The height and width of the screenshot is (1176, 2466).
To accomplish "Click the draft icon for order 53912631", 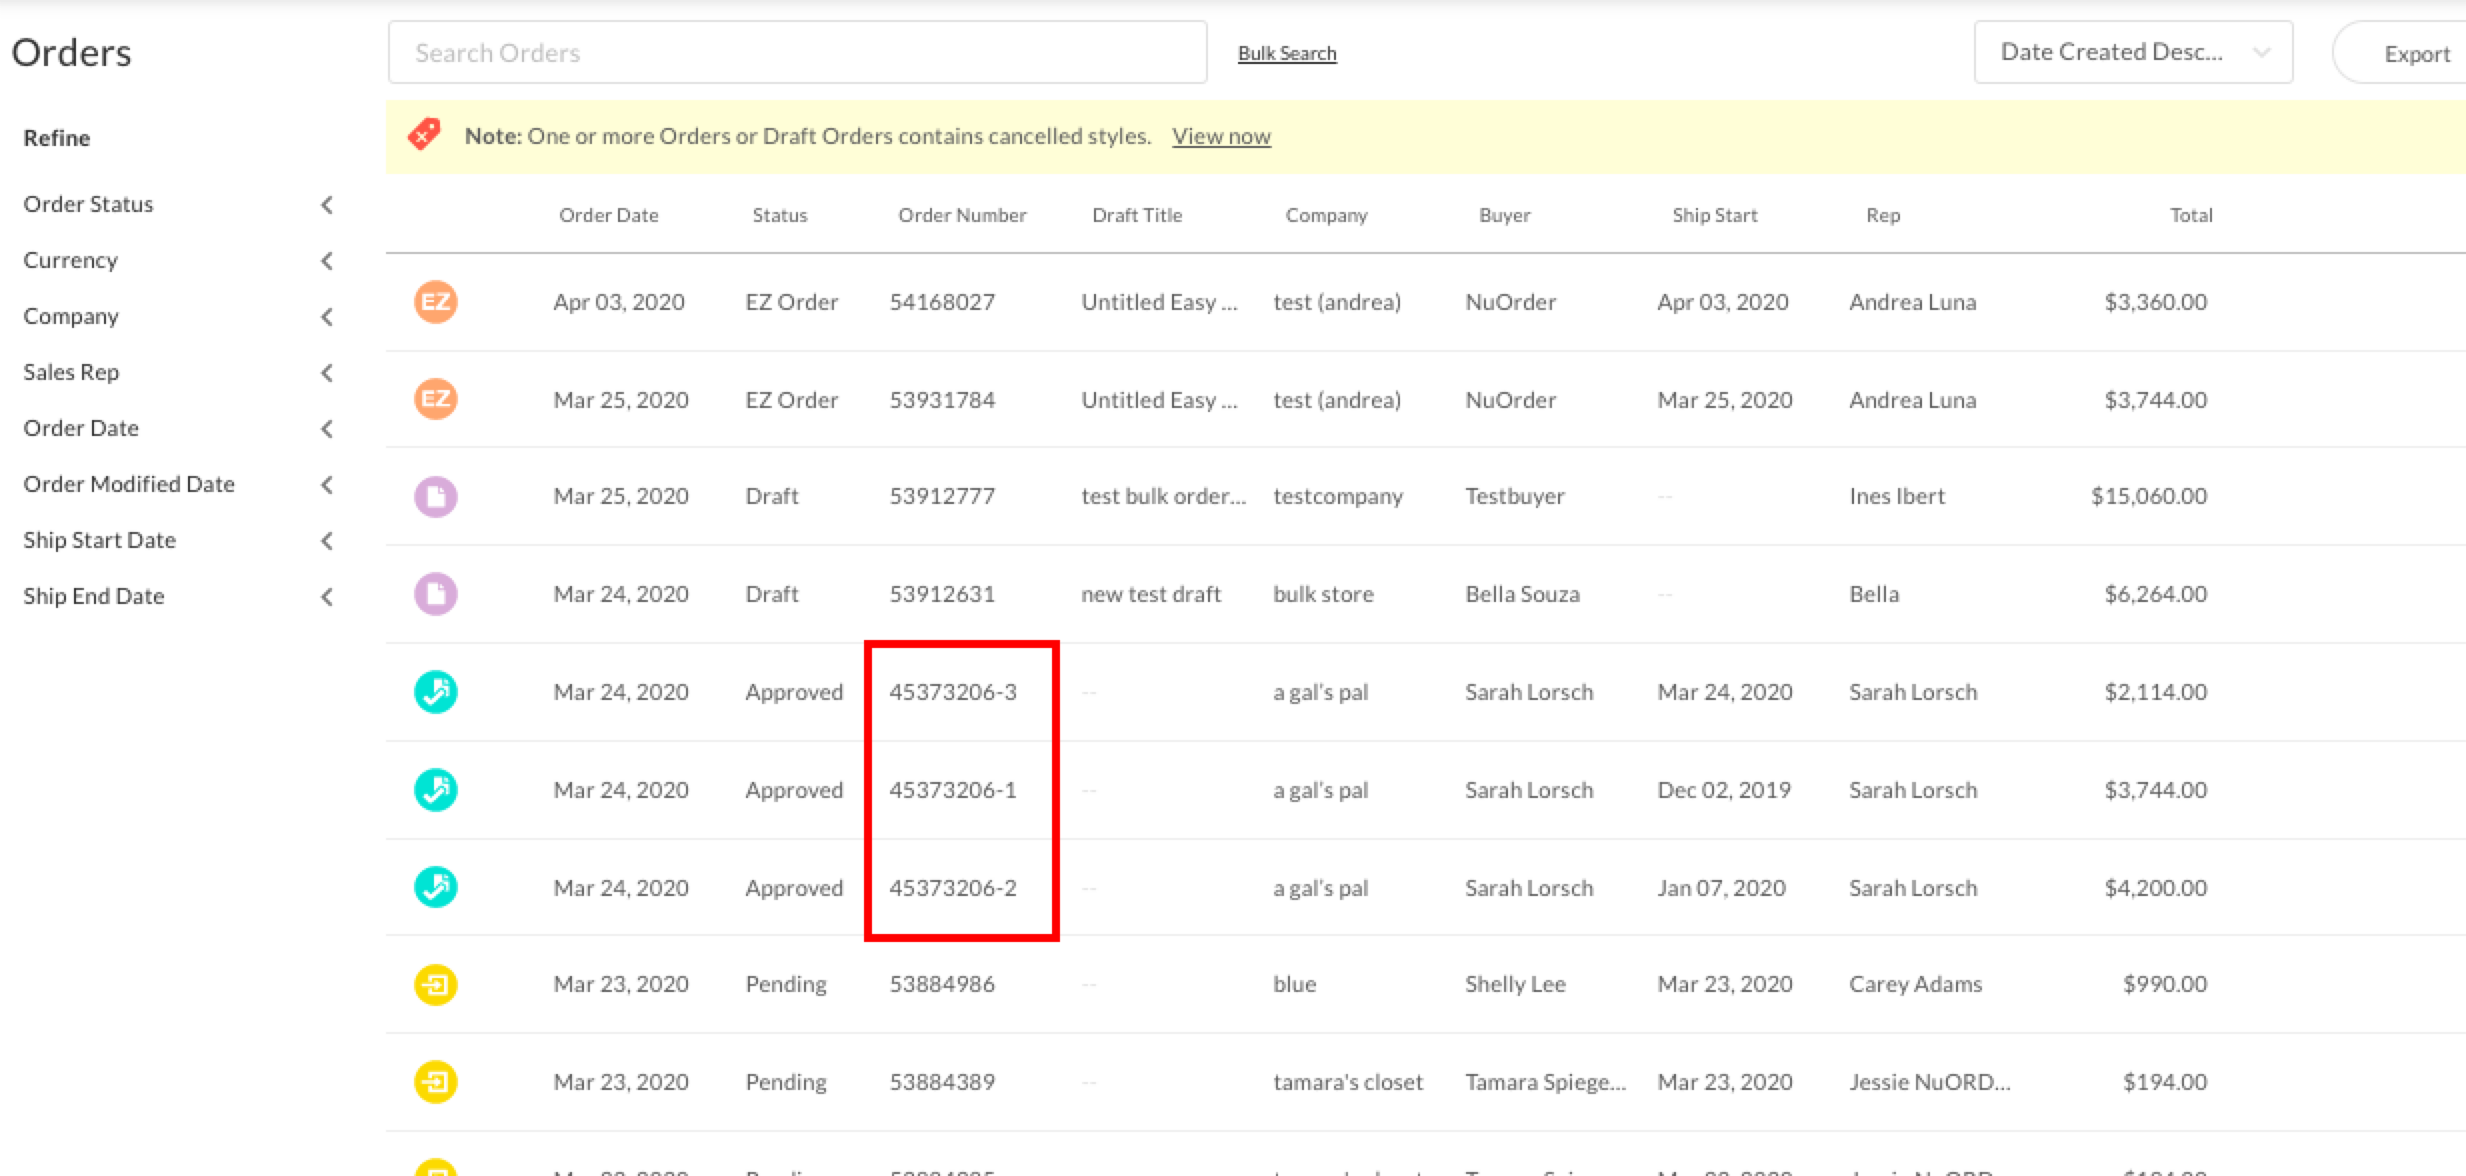I will pyautogui.click(x=436, y=594).
